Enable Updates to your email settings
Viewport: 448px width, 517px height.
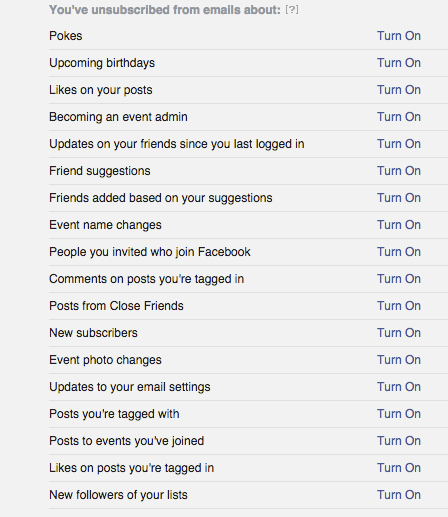[x=399, y=387]
